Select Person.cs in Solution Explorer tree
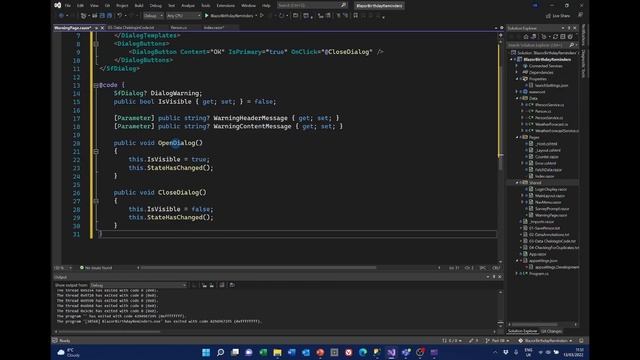 tap(543, 111)
